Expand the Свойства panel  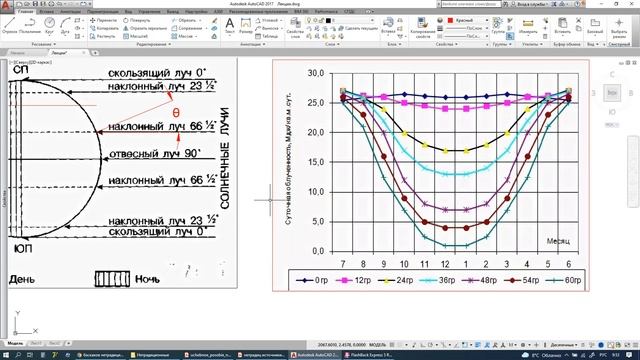(448, 44)
